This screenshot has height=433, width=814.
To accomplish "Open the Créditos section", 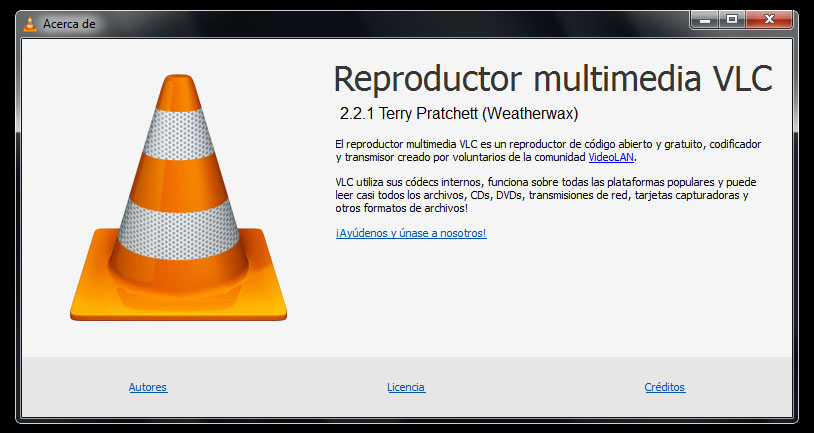I will 664,387.
